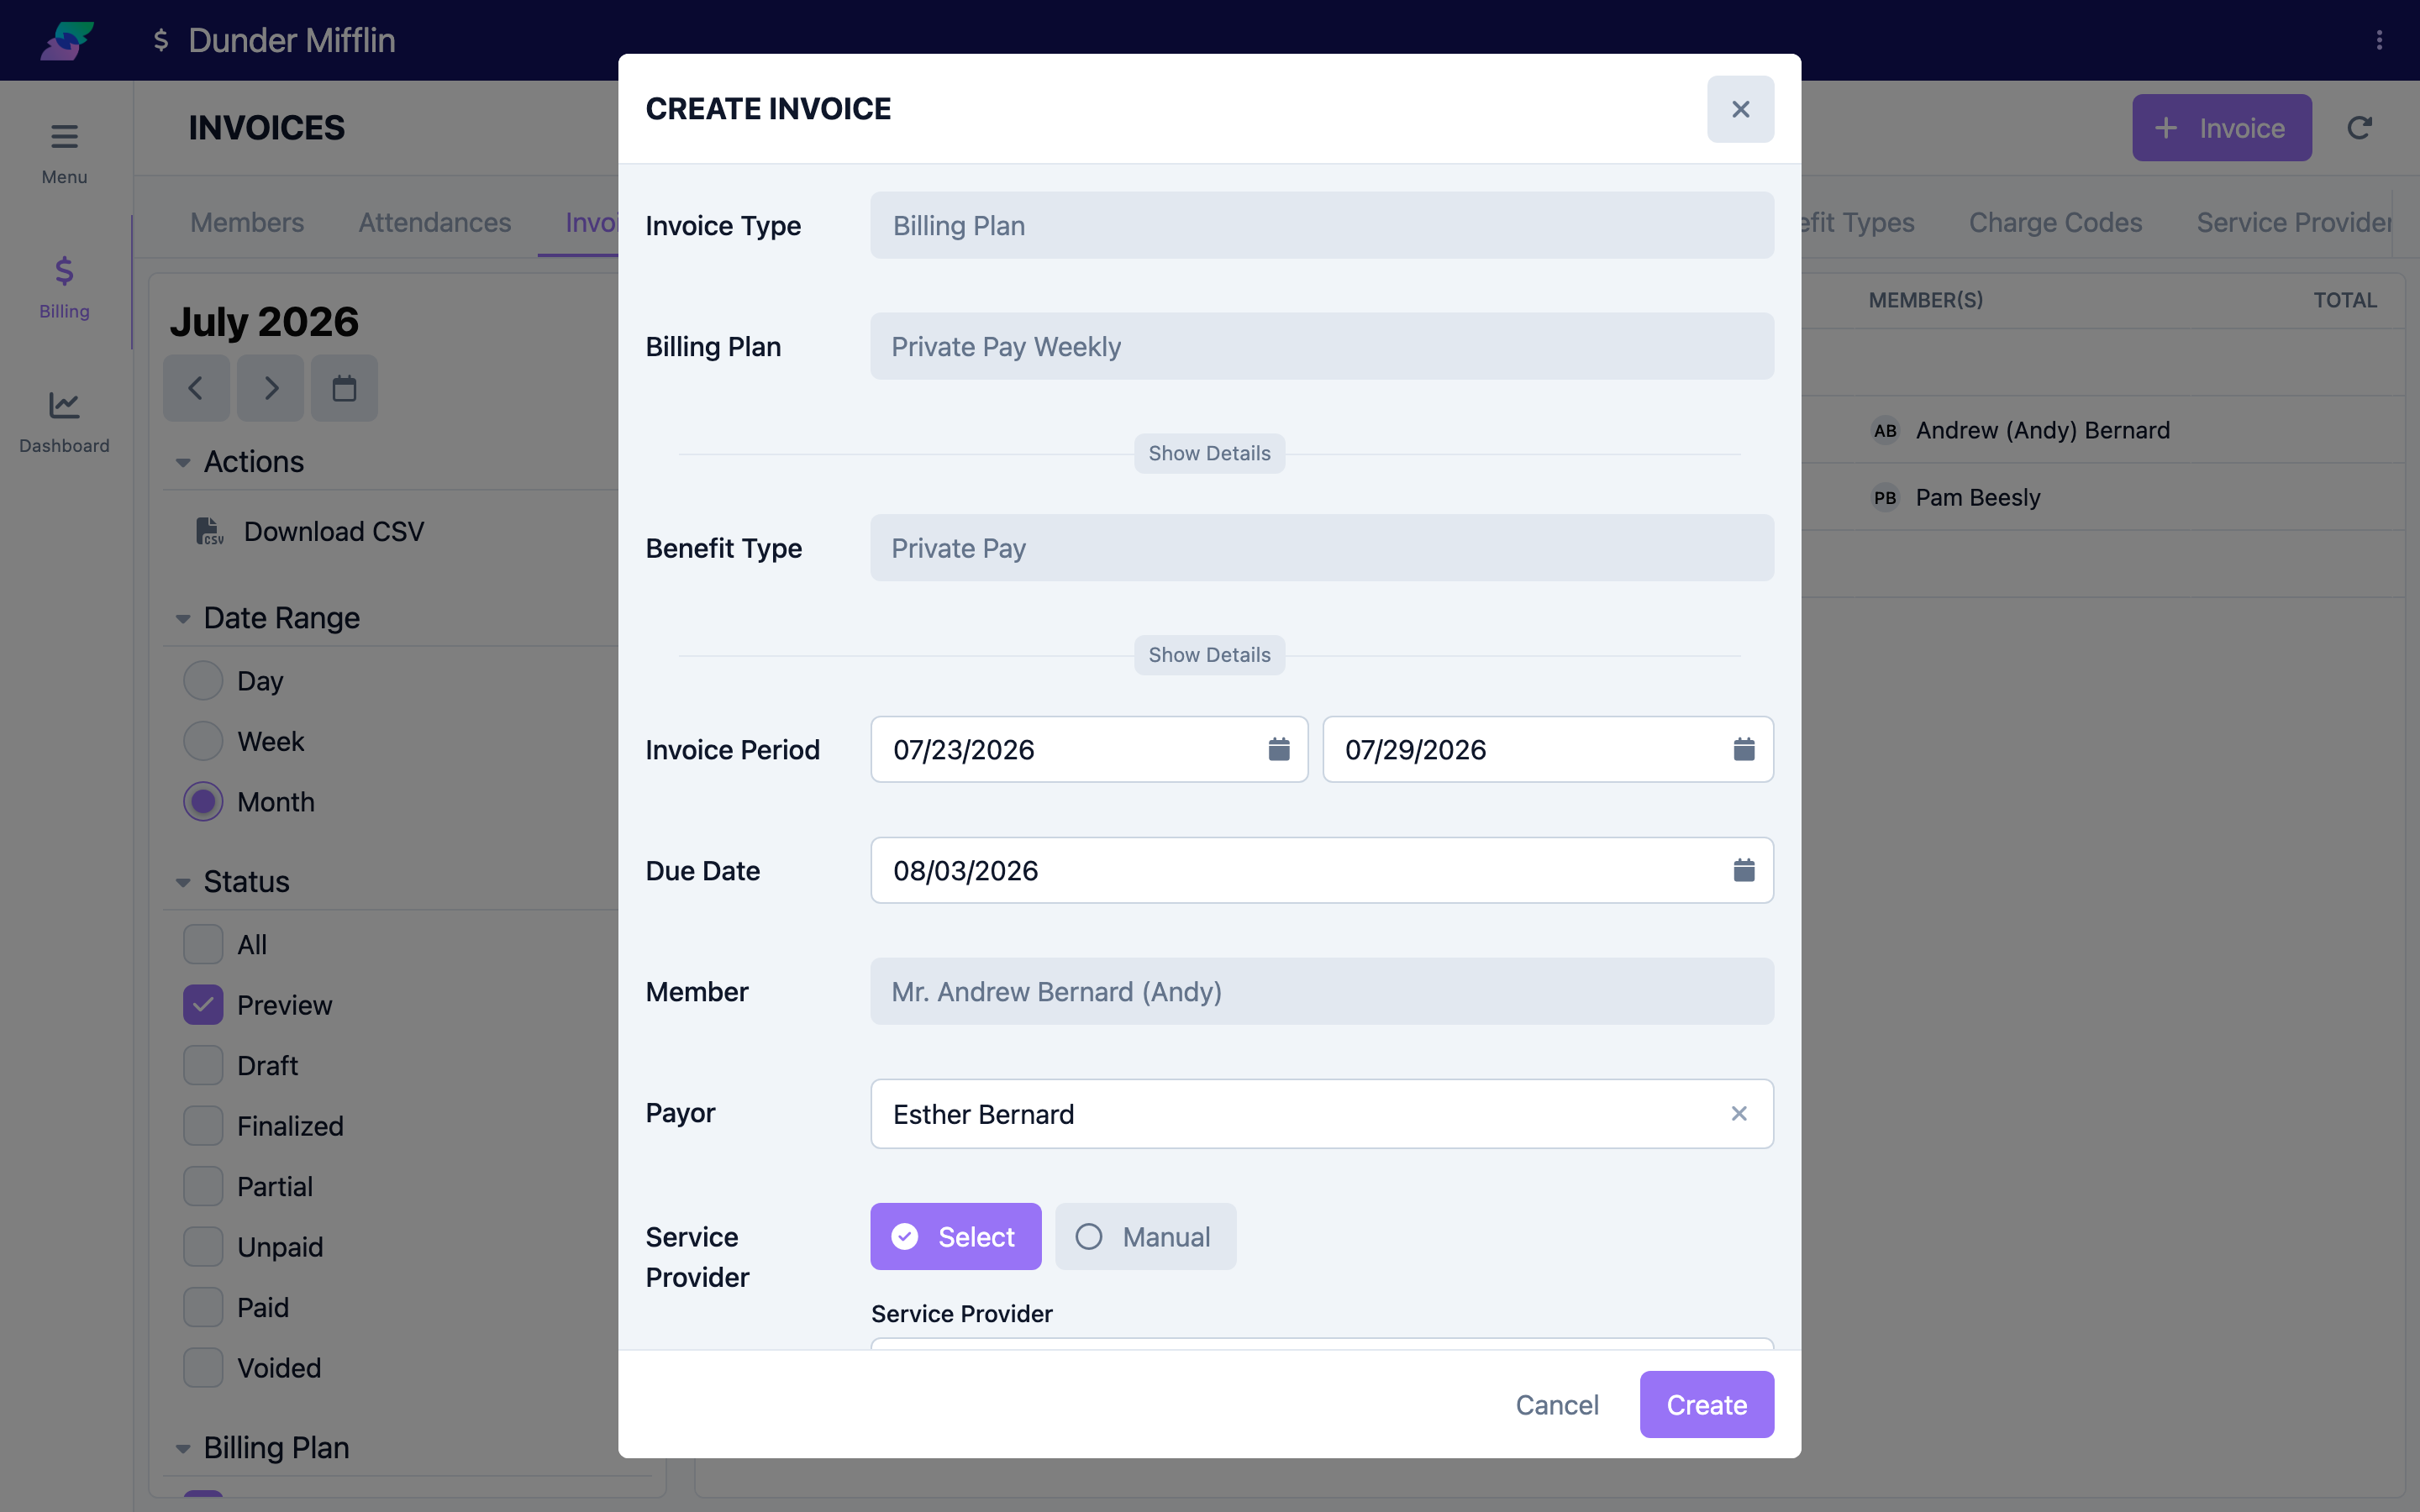
Task: Check the Finalized status filter
Action: coord(203,1126)
